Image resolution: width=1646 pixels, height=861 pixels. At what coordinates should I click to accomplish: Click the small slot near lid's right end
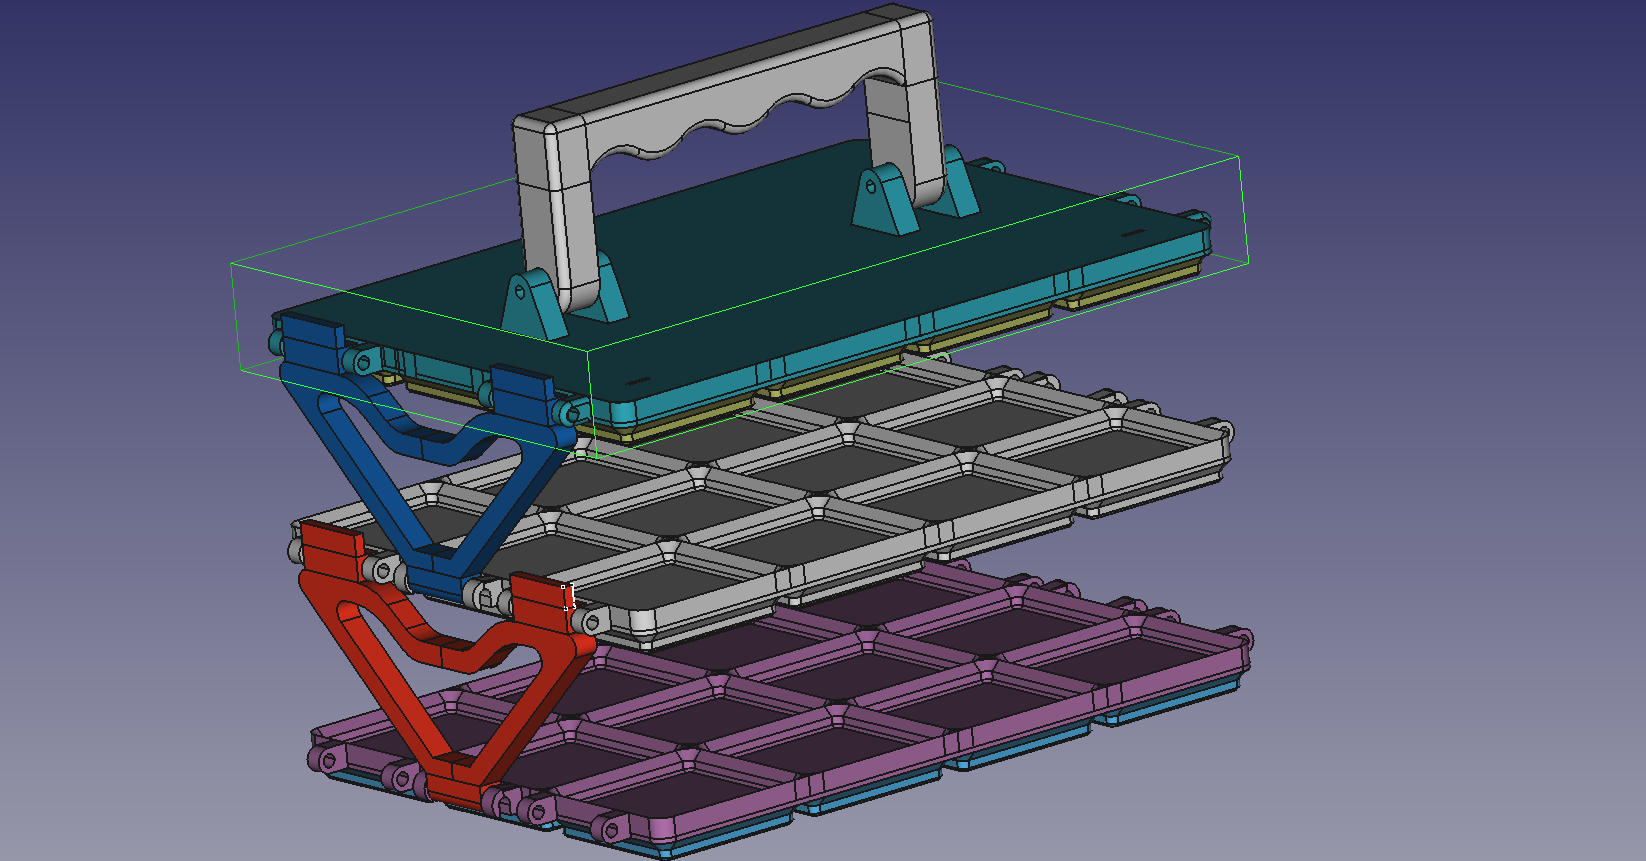pyautogui.click(x=1132, y=233)
